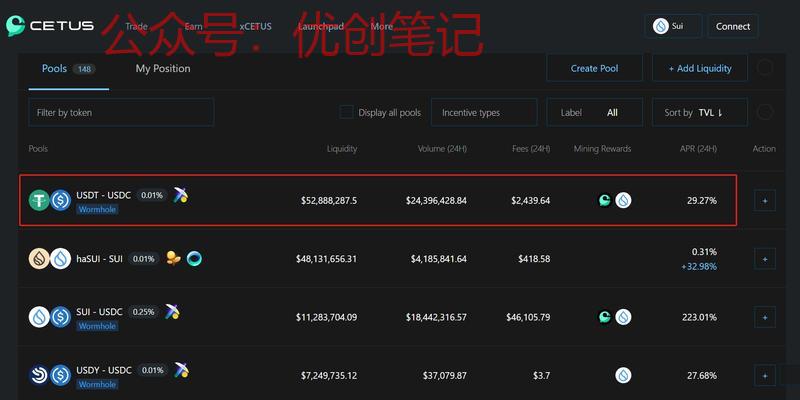Focus the Filter by token field
Screen dimensions: 800x400
pos(121,112)
